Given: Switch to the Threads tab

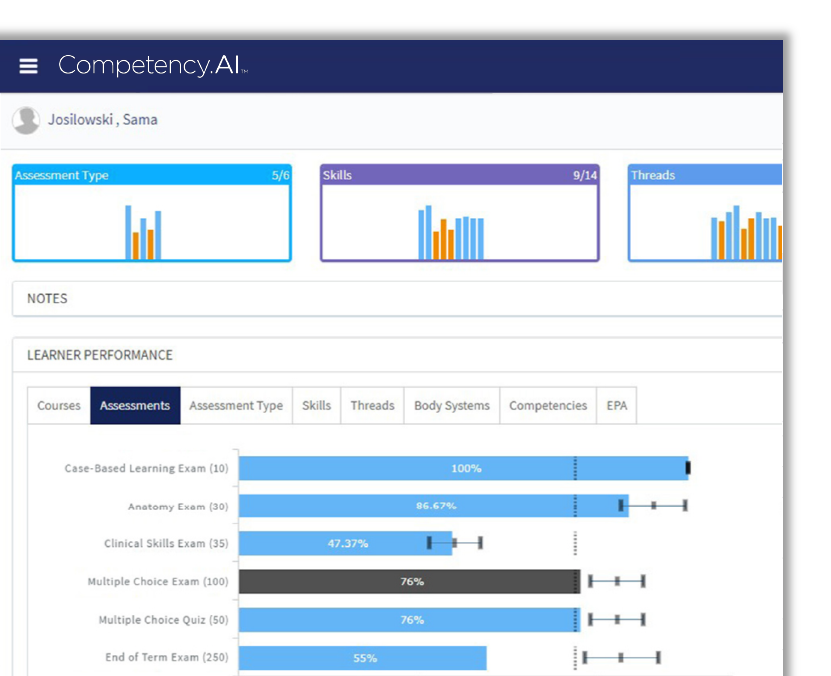Looking at the screenshot, I should click(x=372, y=405).
